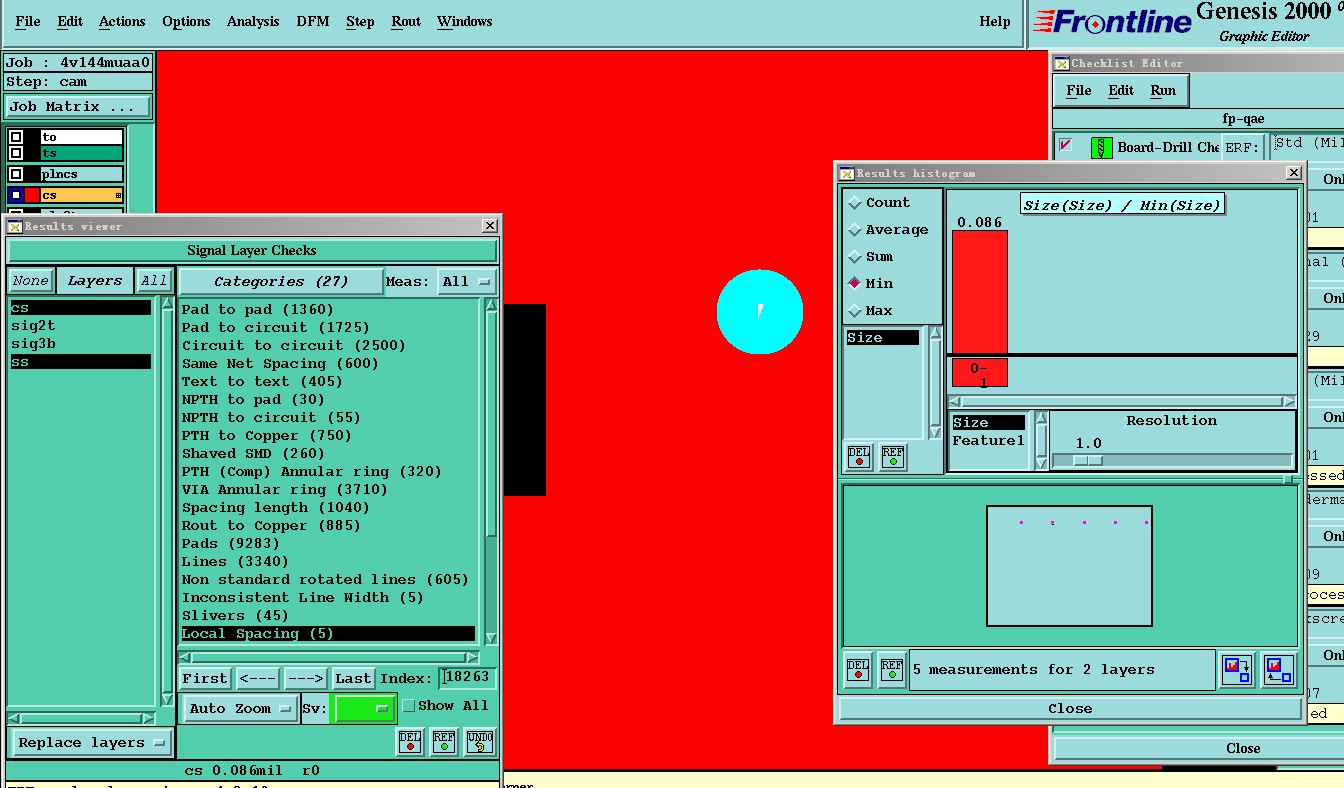Open the green Sv severity dropdown
1344x788 pixels.
tap(363, 709)
